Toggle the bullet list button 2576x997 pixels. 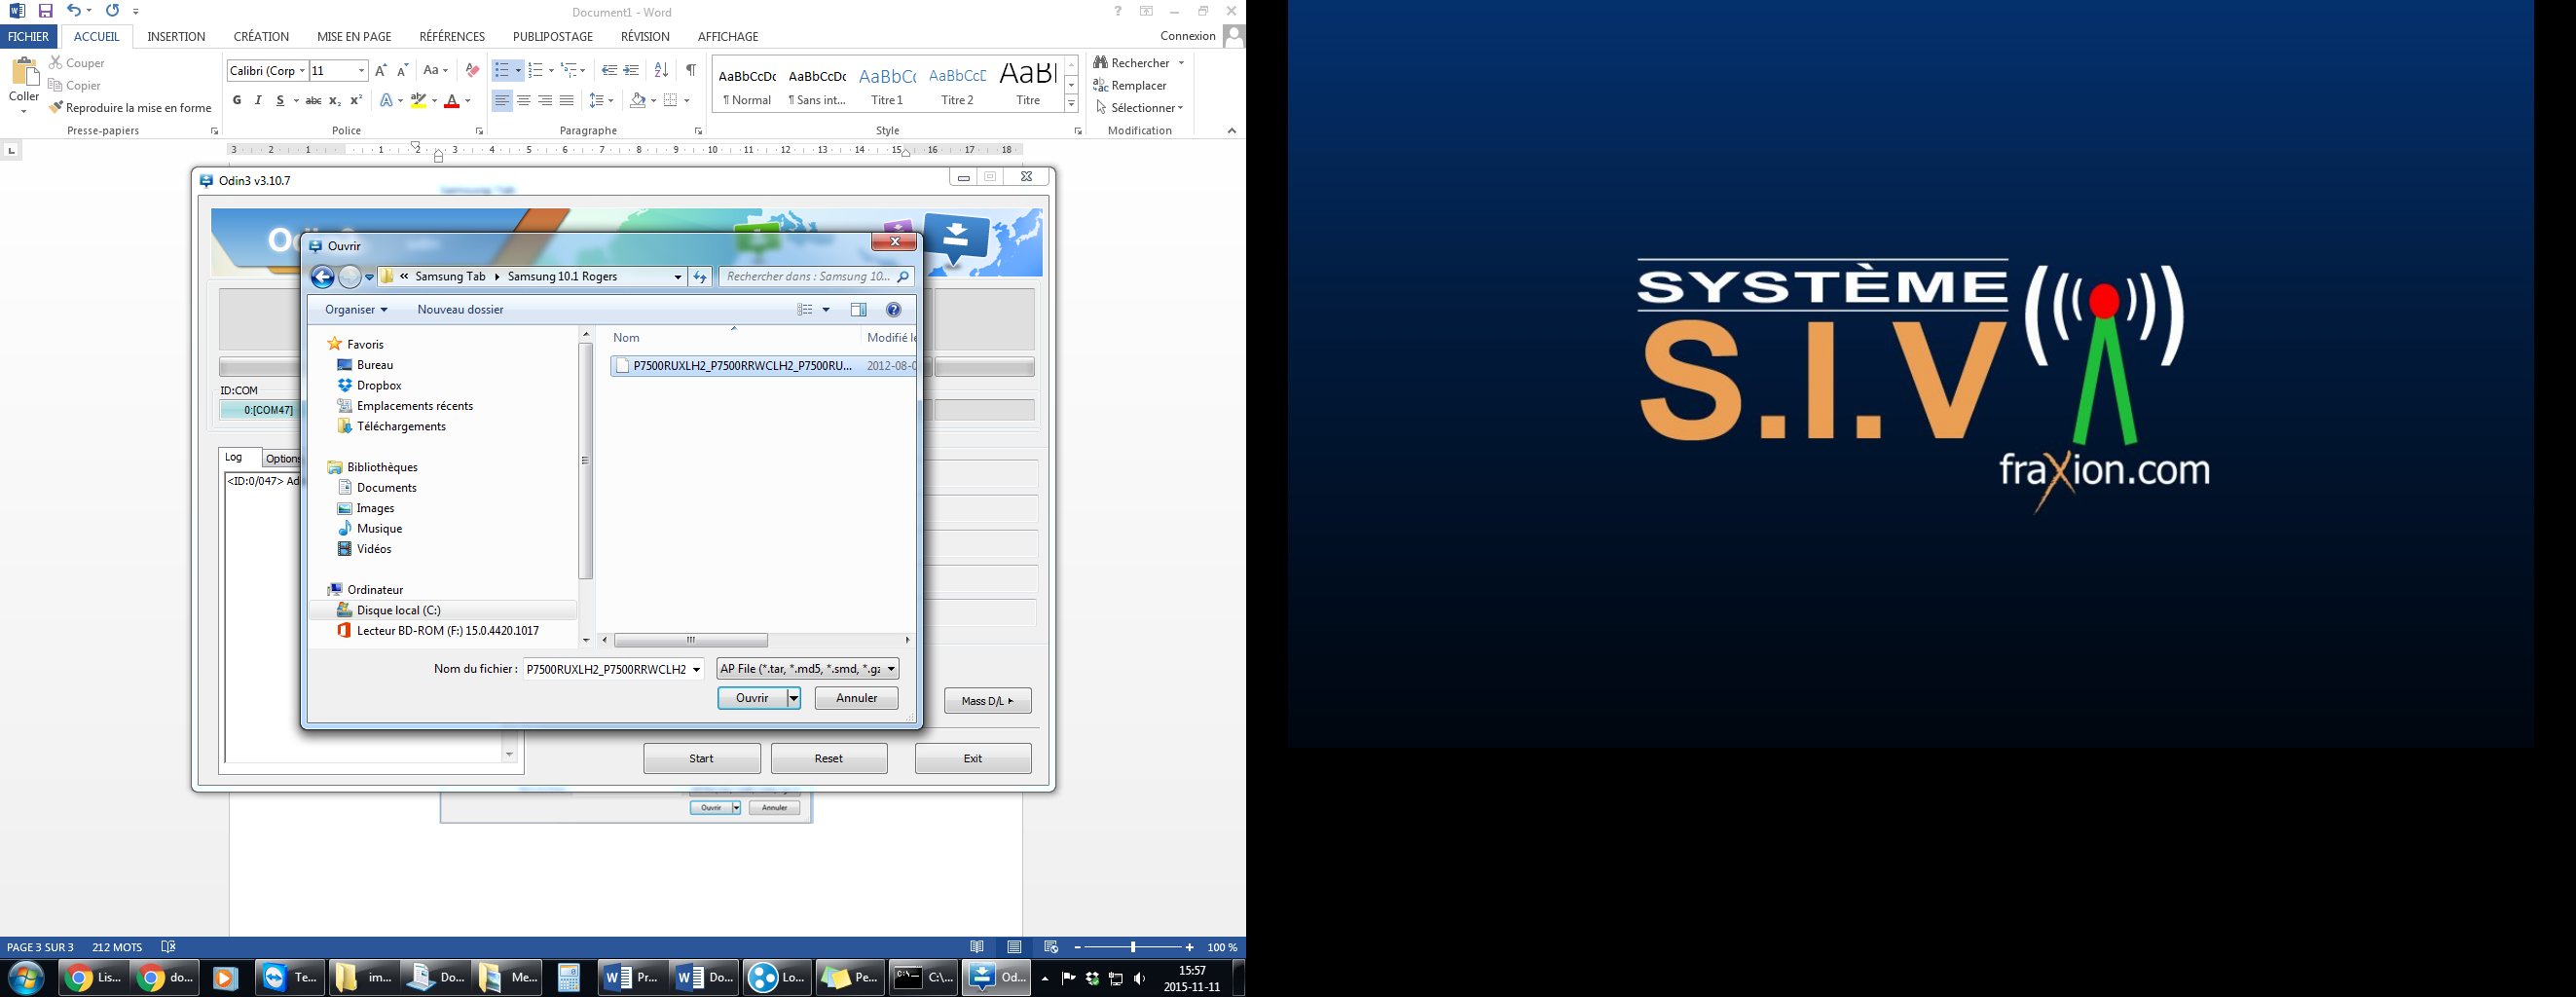pos(502,71)
